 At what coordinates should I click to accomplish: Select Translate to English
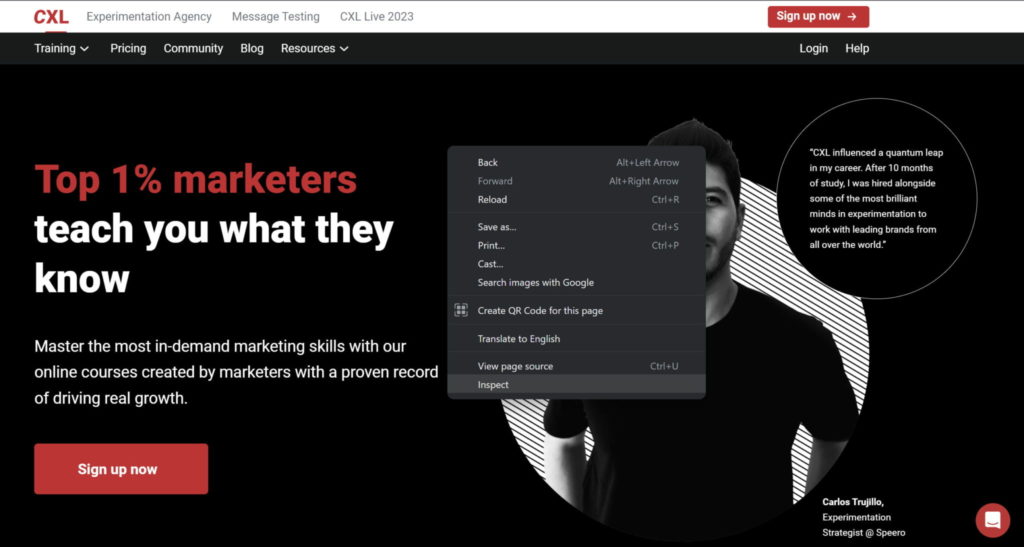point(576,339)
